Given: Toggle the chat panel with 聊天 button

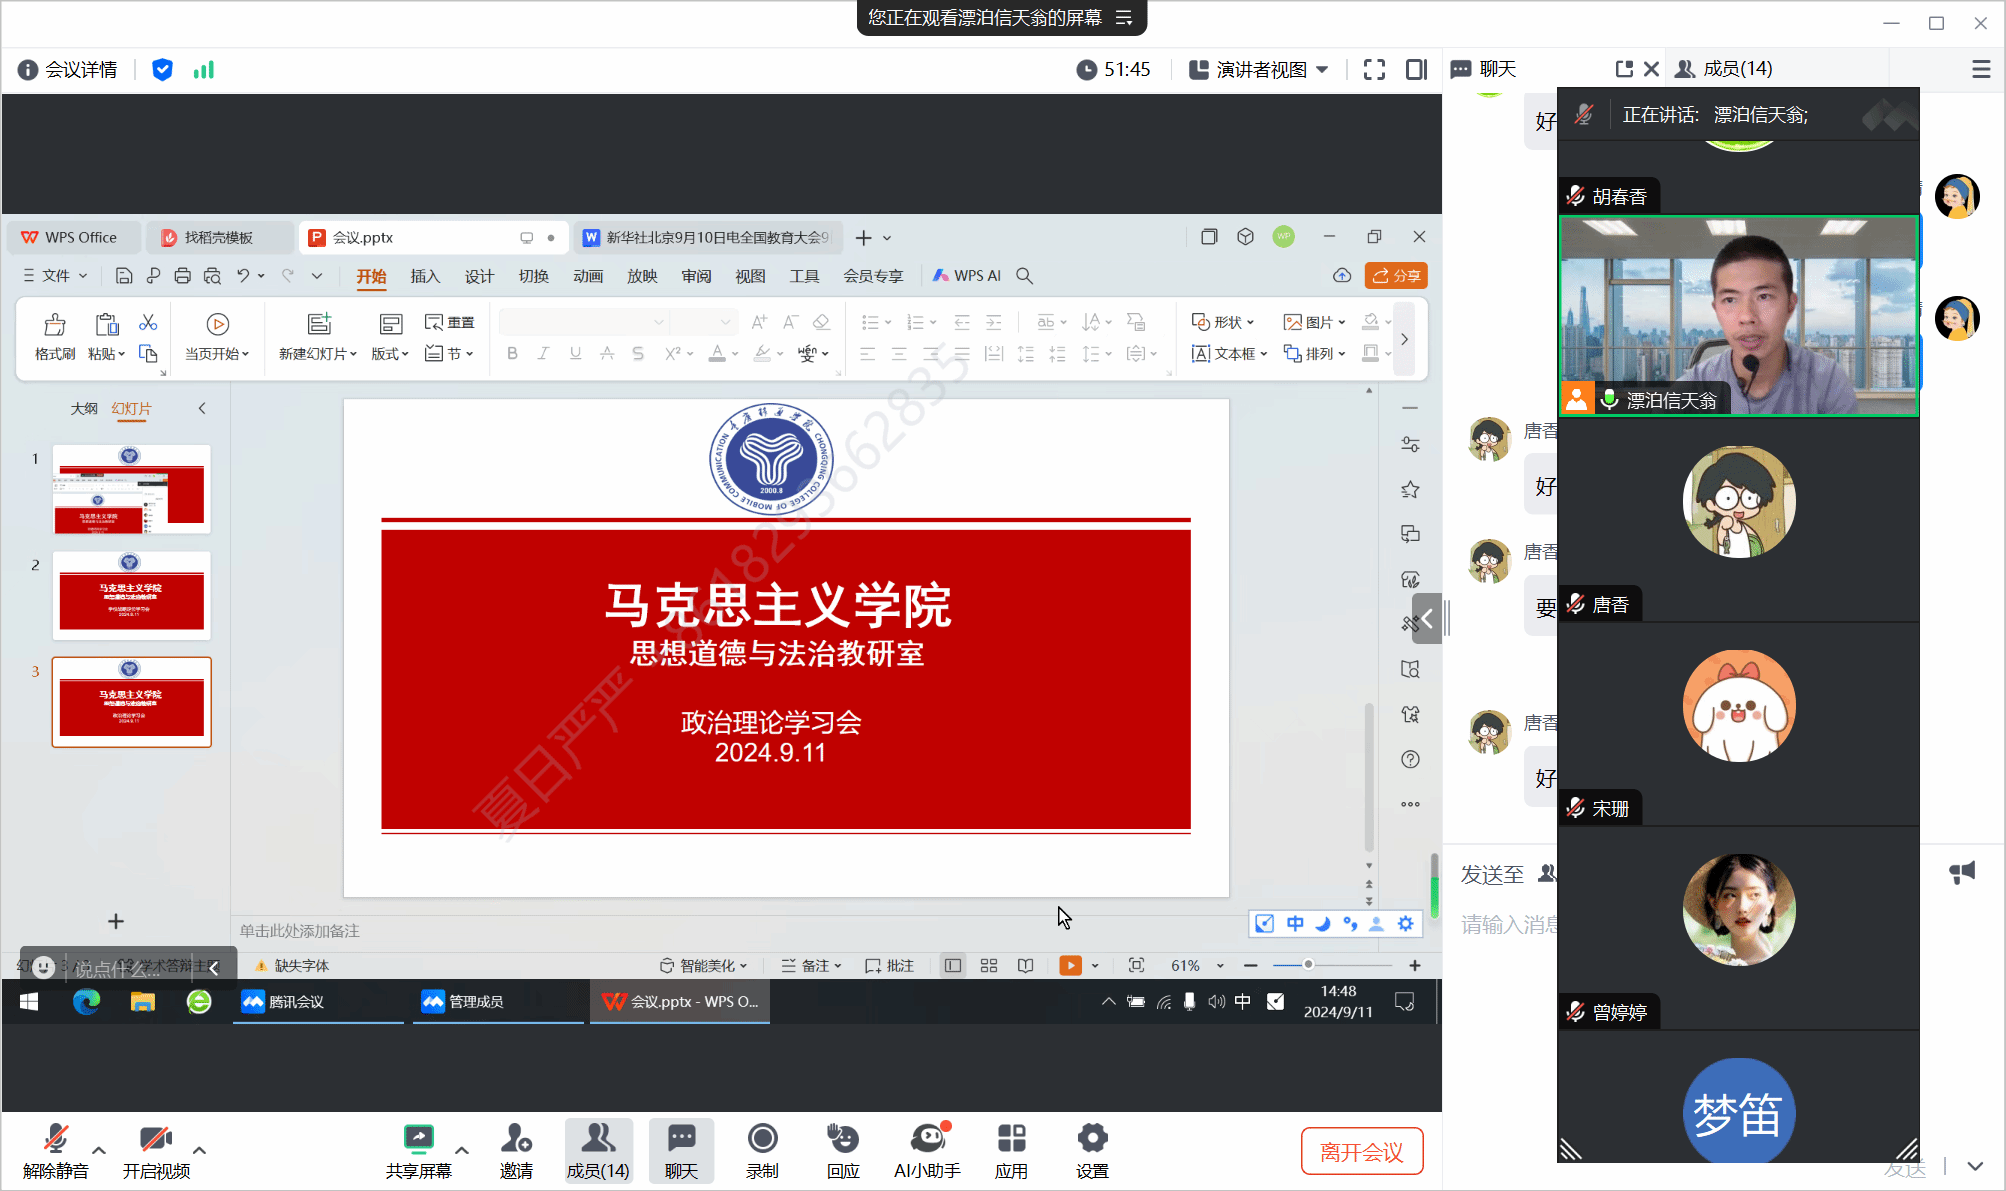Looking at the screenshot, I should (x=681, y=1149).
